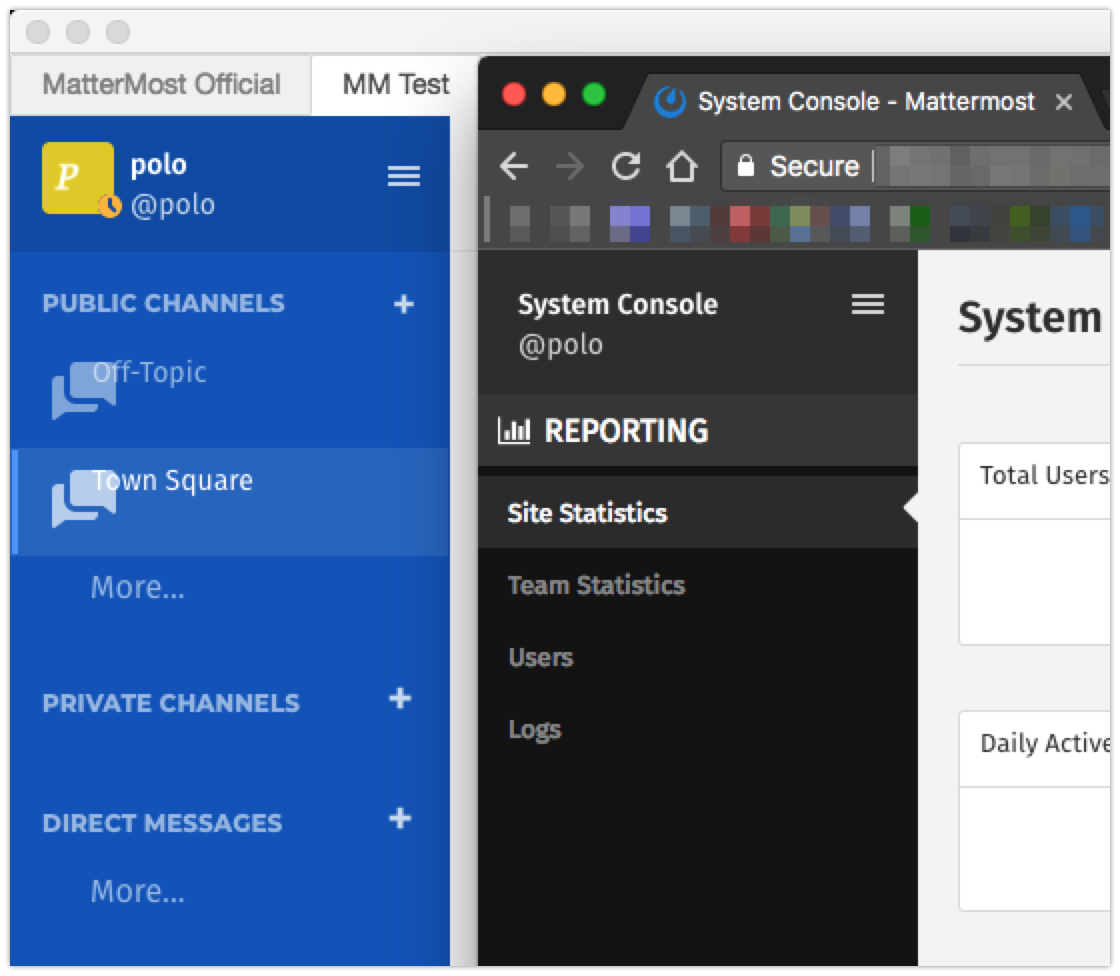Click the Secure padlock icon
1120x976 pixels.
[746, 166]
